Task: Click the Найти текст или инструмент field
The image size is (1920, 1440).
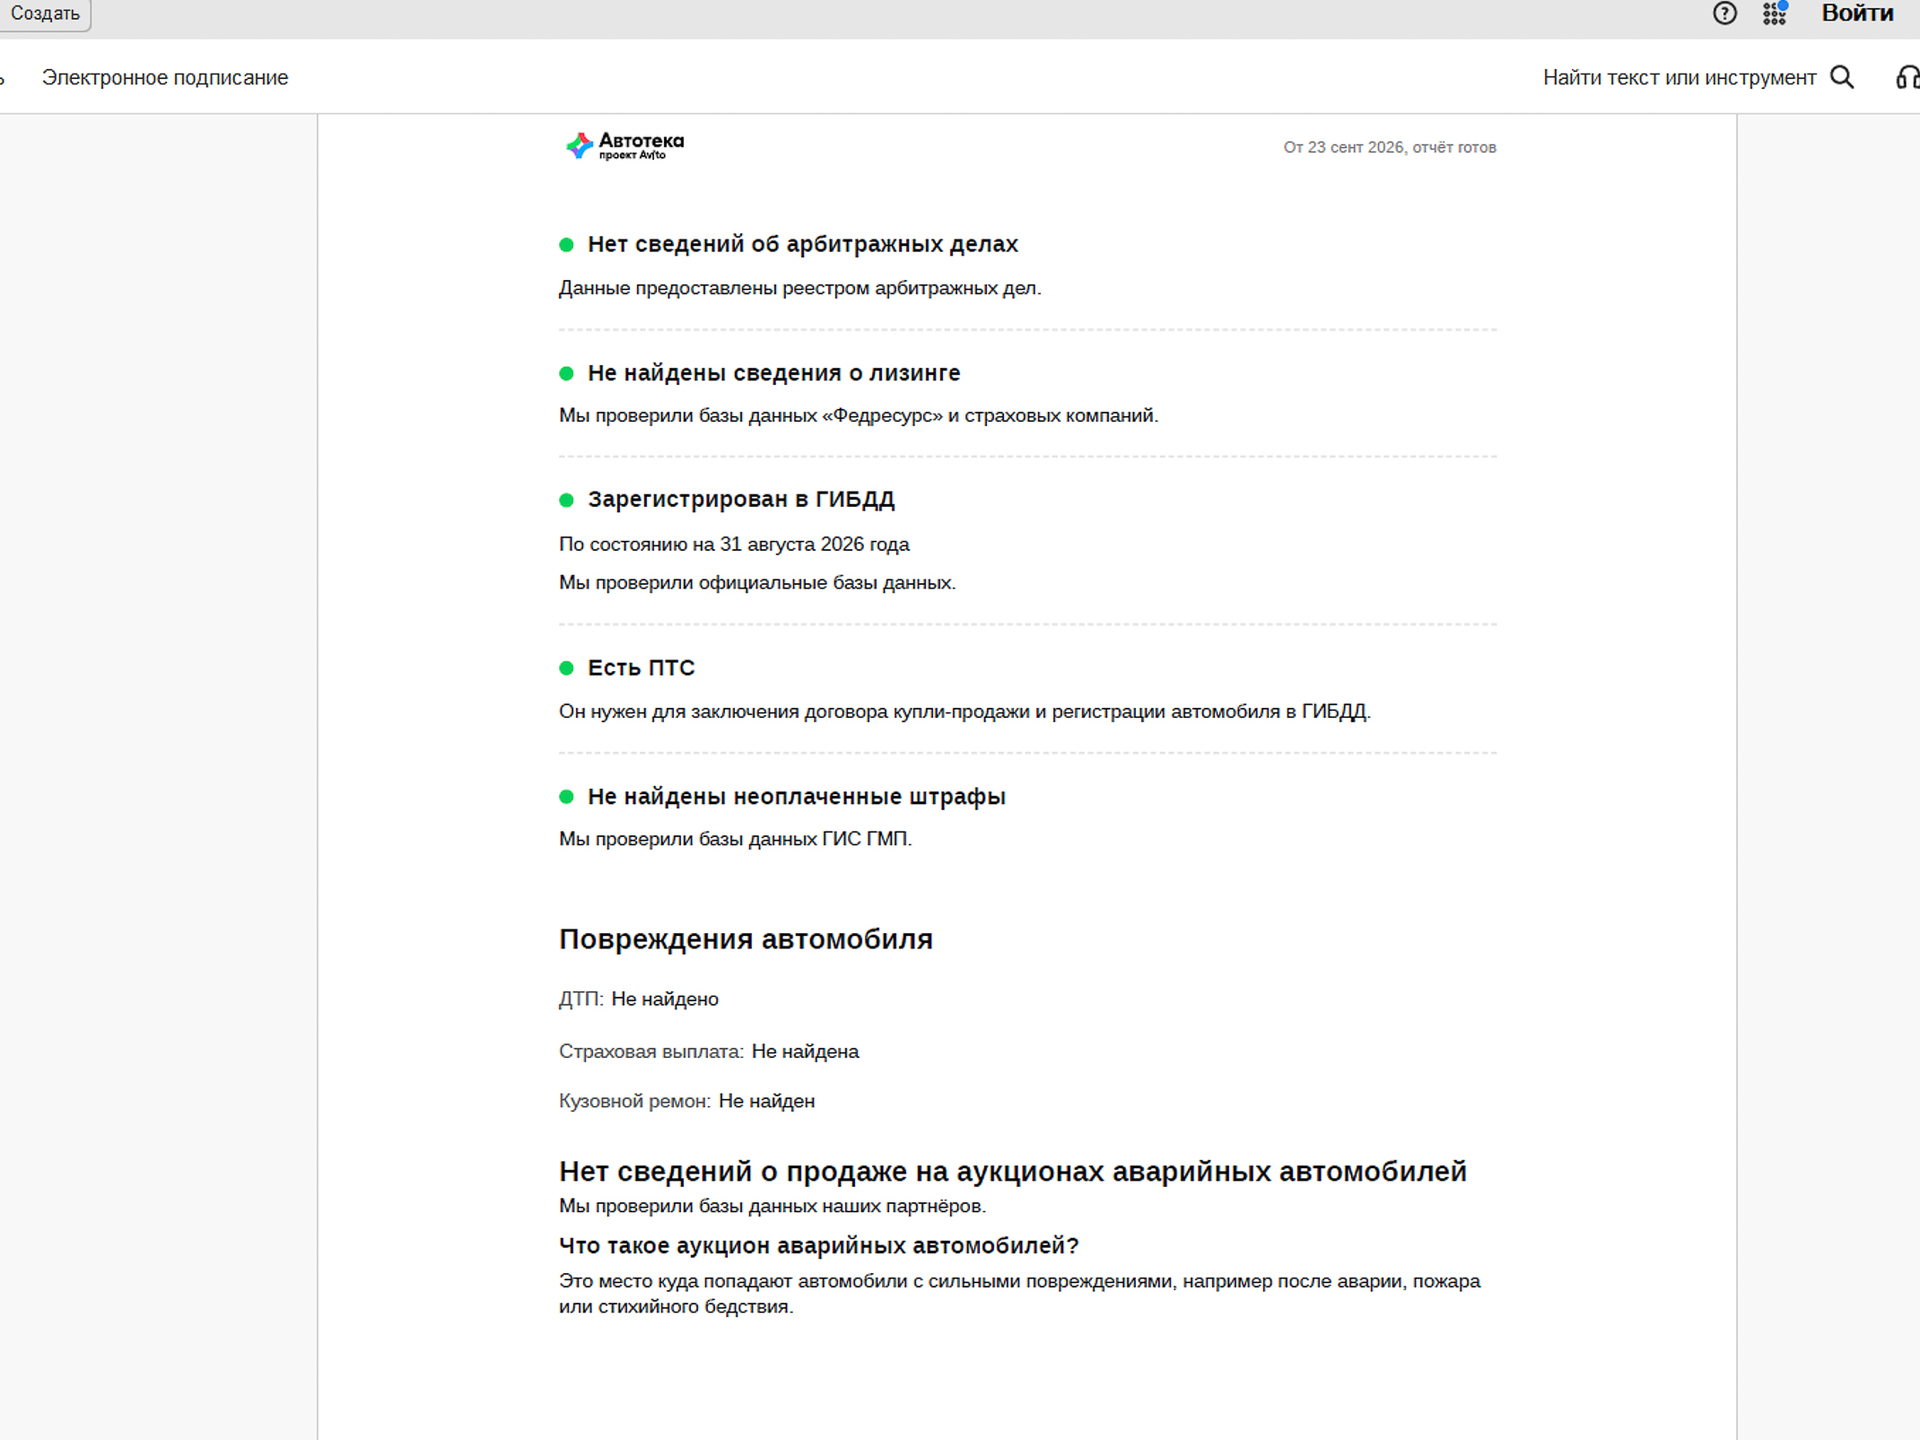Action: tap(1679, 77)
